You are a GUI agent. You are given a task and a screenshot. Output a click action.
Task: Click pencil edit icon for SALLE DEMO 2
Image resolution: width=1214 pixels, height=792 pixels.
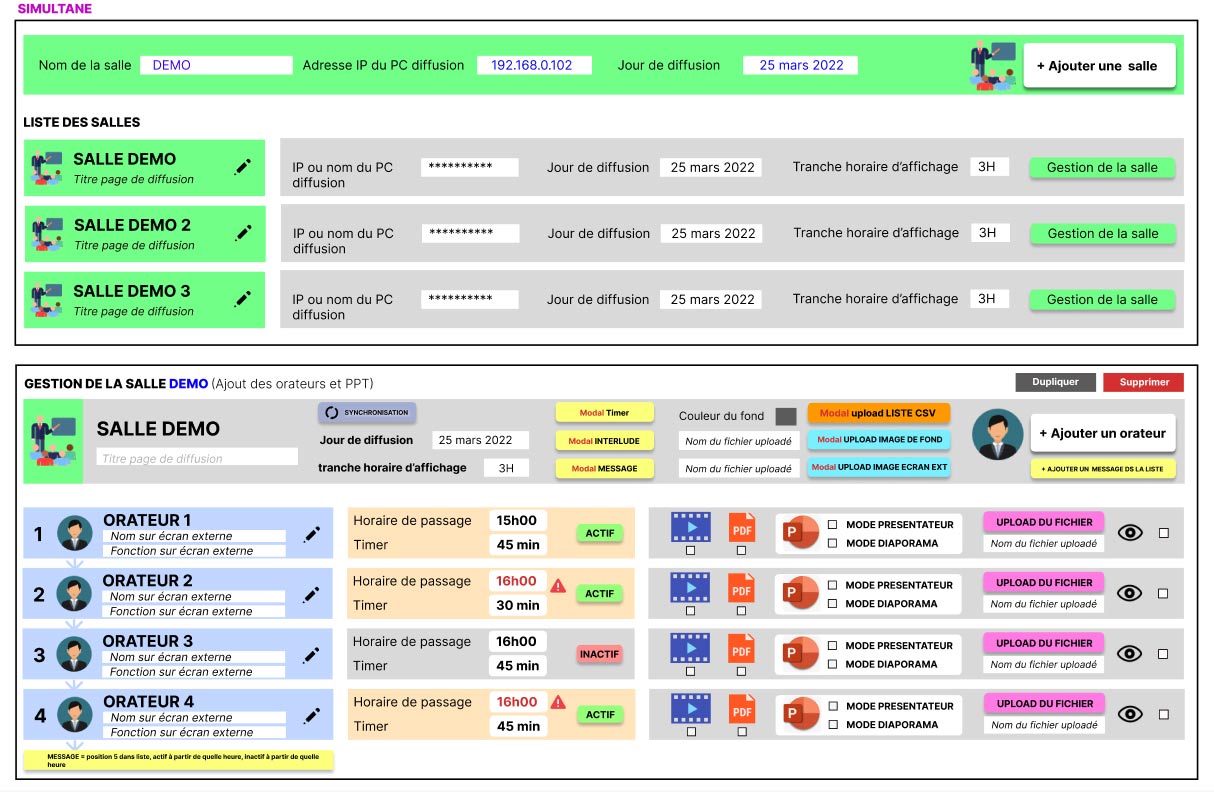243,233
